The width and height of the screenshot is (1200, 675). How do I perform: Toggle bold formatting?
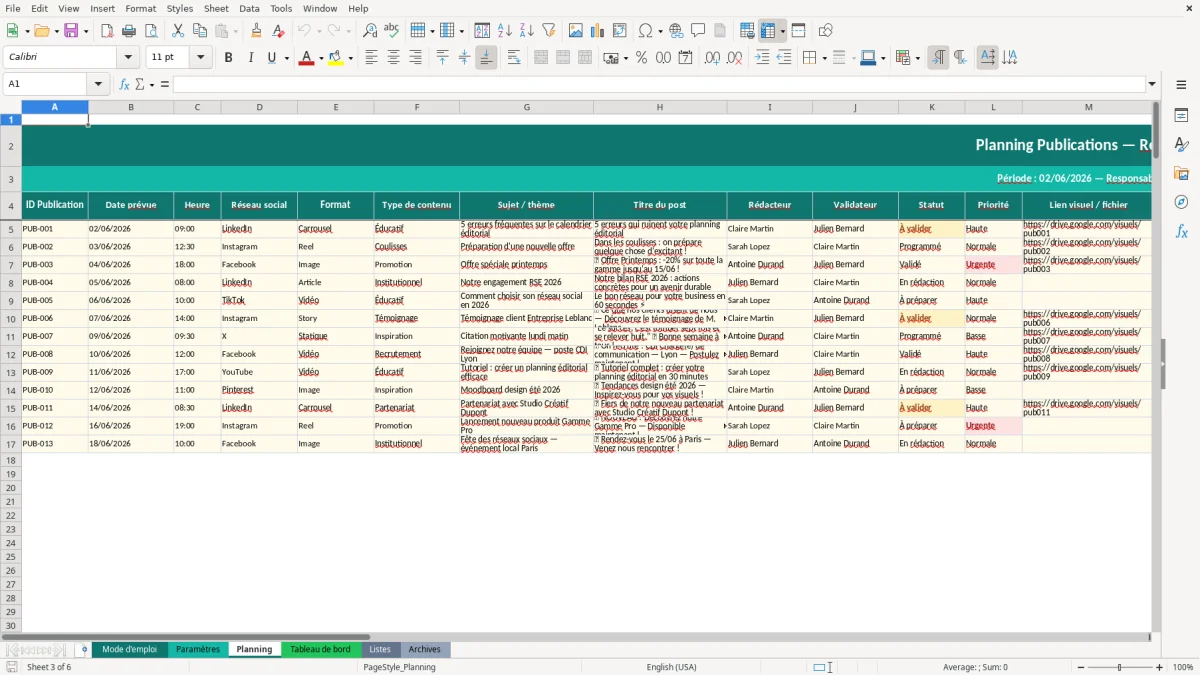[x=229, y=58]
